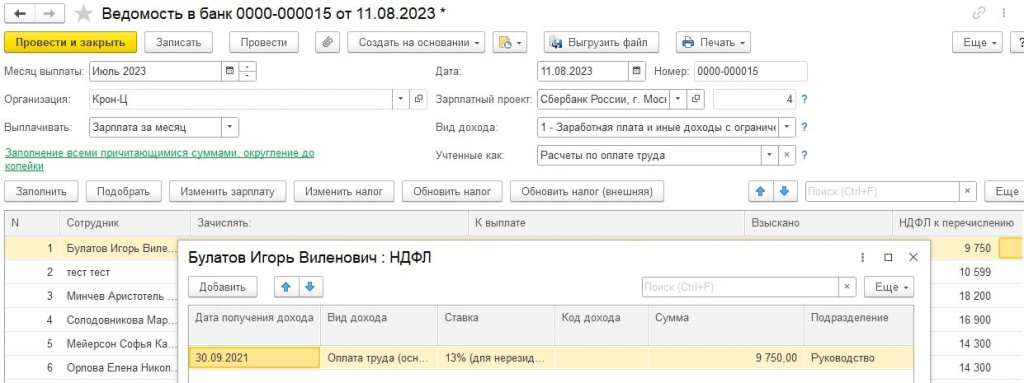The width and height of the screenshot is (1024, 383).
Task: Move table row up with arrow
Action: tap(760, 192)
